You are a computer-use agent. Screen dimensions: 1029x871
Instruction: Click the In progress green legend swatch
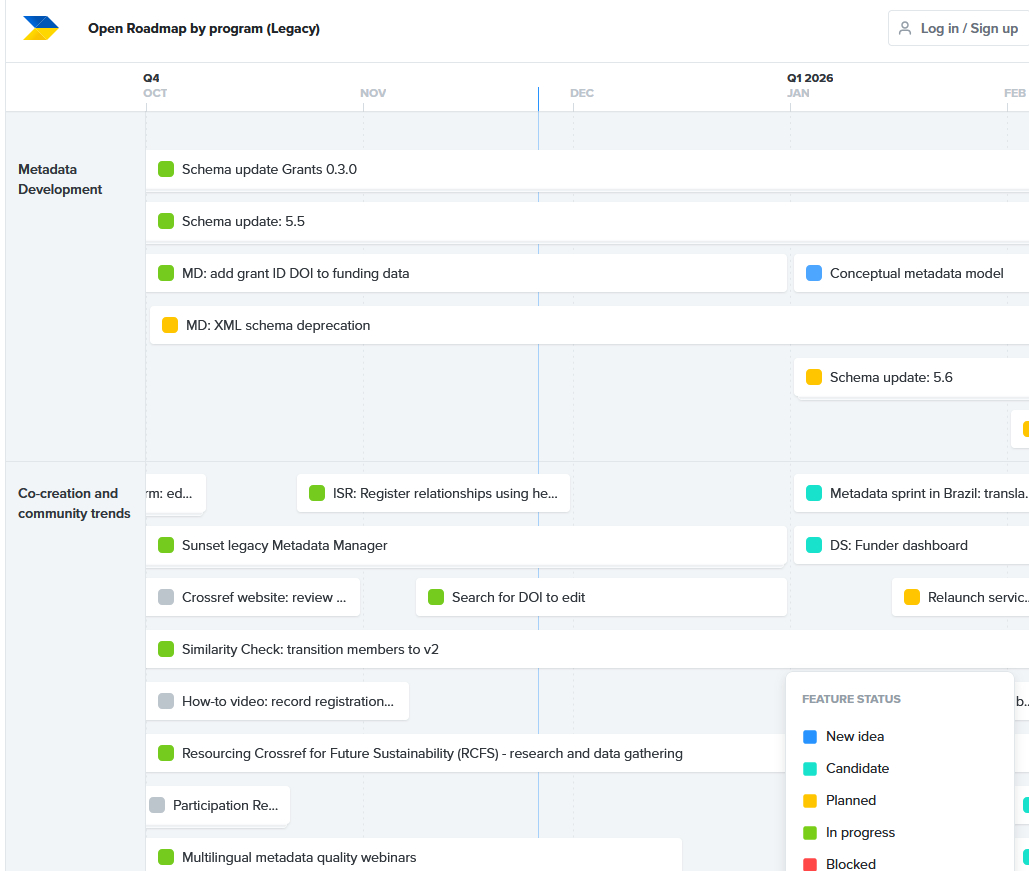pyautogui.click(x=810, y=833)
